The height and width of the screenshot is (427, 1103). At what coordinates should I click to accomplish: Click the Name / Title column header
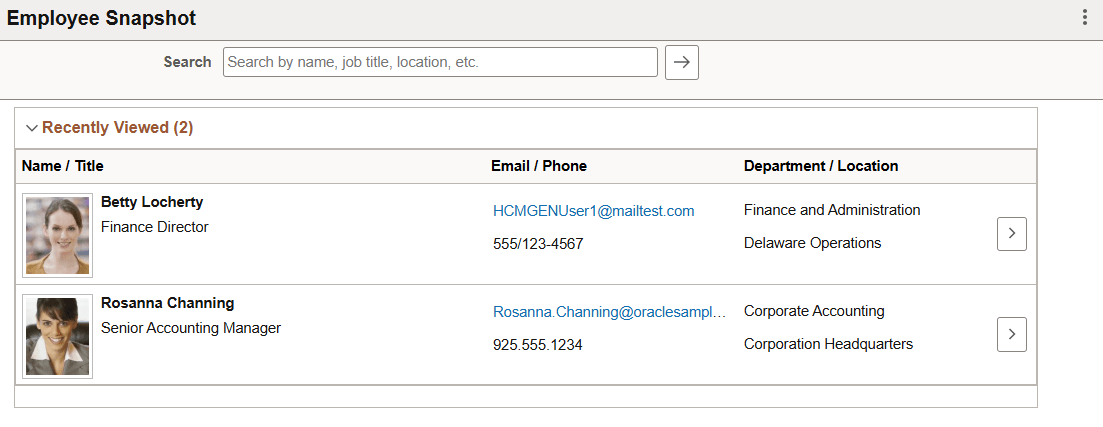tap(63, 166)
